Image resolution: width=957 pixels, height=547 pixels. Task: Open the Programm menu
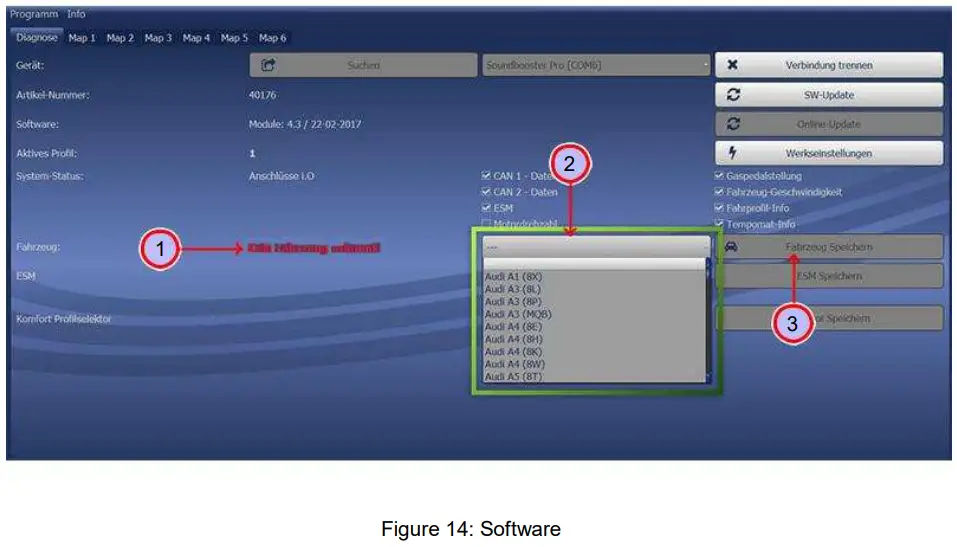pyautogui.click(x=34, y=13)
